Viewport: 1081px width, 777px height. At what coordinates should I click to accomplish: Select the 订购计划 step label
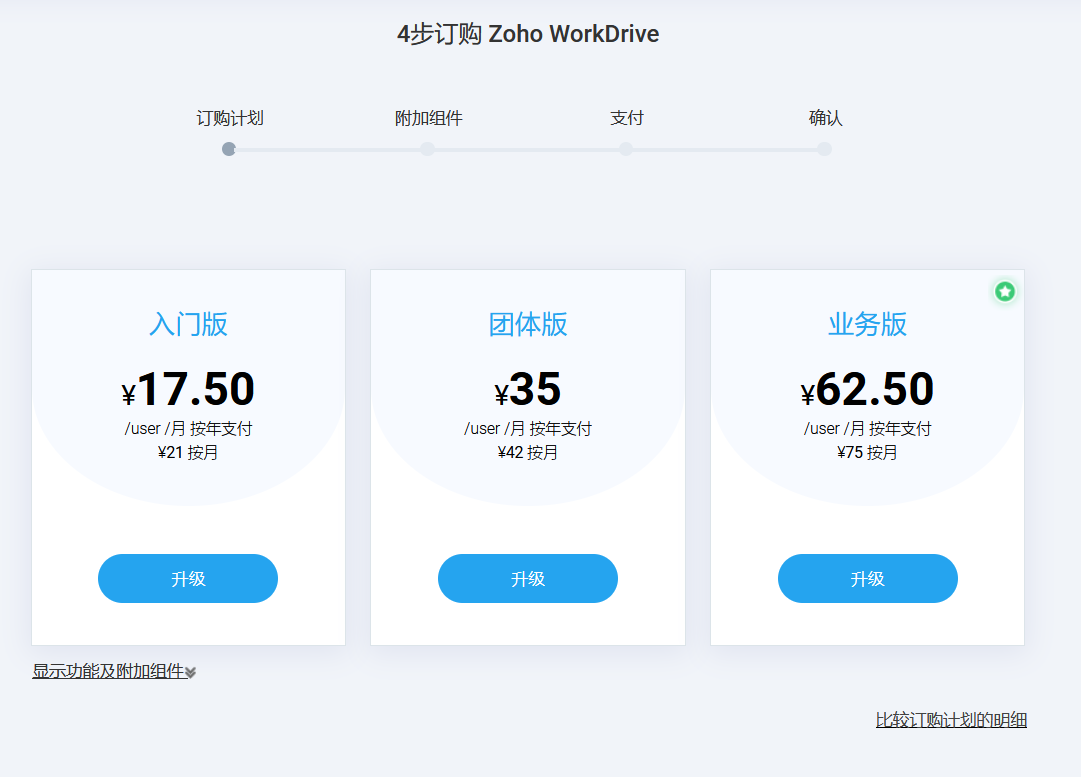point(229,118)
